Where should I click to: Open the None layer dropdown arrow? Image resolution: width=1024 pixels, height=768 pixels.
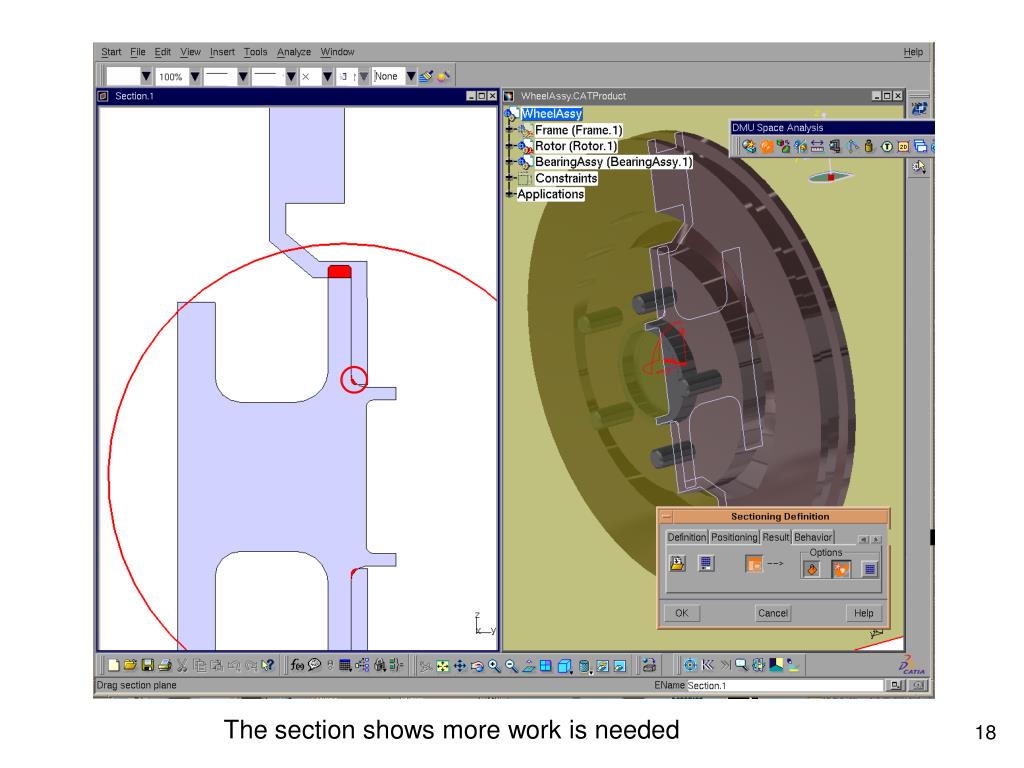pos(411,76)
